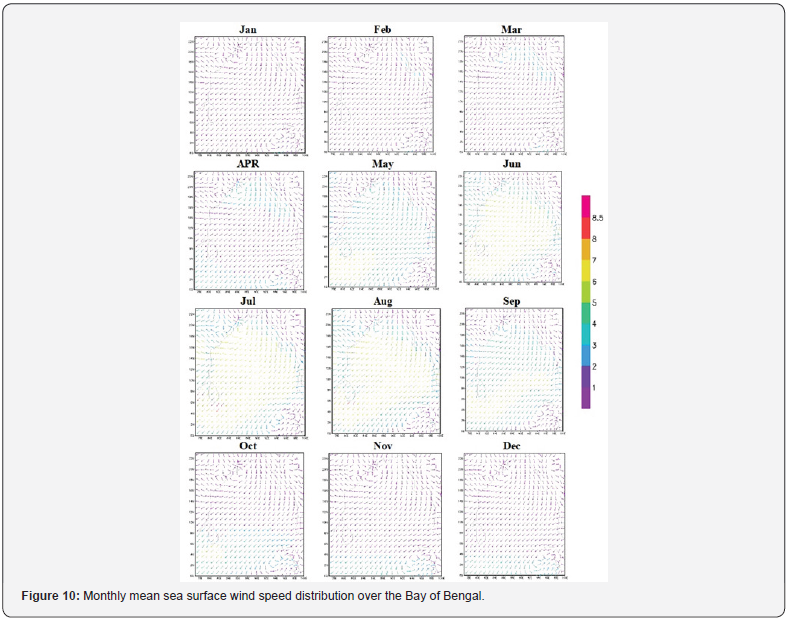Image resolution: width=788 pixels, height=620 pixels.
Task: Click the 'Jul' panel title
Action: (248, 301)
